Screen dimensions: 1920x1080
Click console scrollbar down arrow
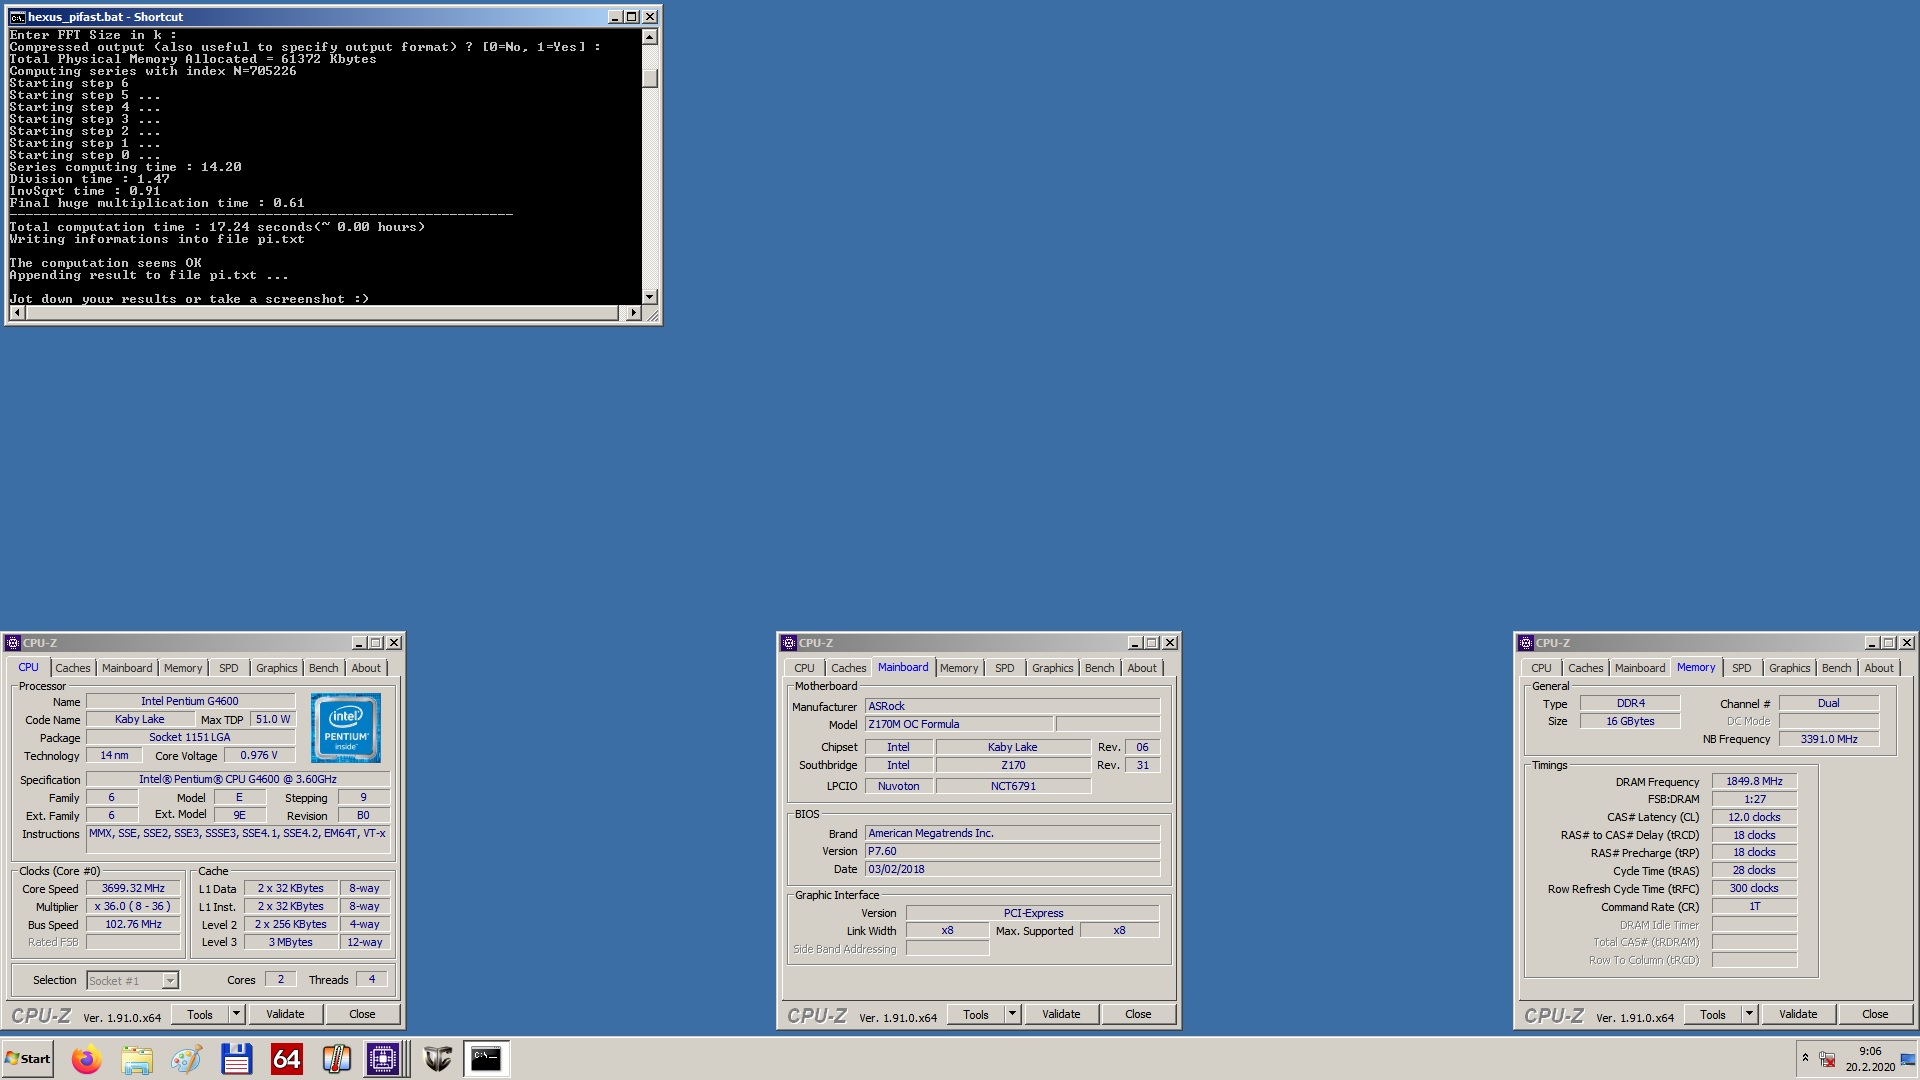650,297
